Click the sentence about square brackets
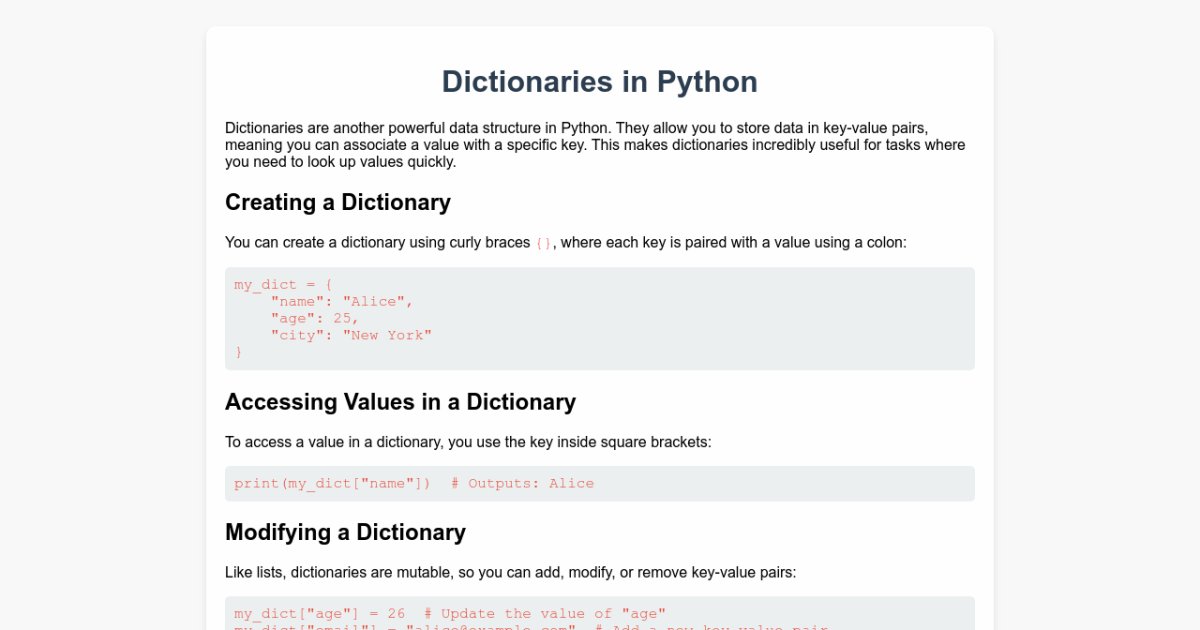Screen dimensions: 1200x630 pos(467,442)
